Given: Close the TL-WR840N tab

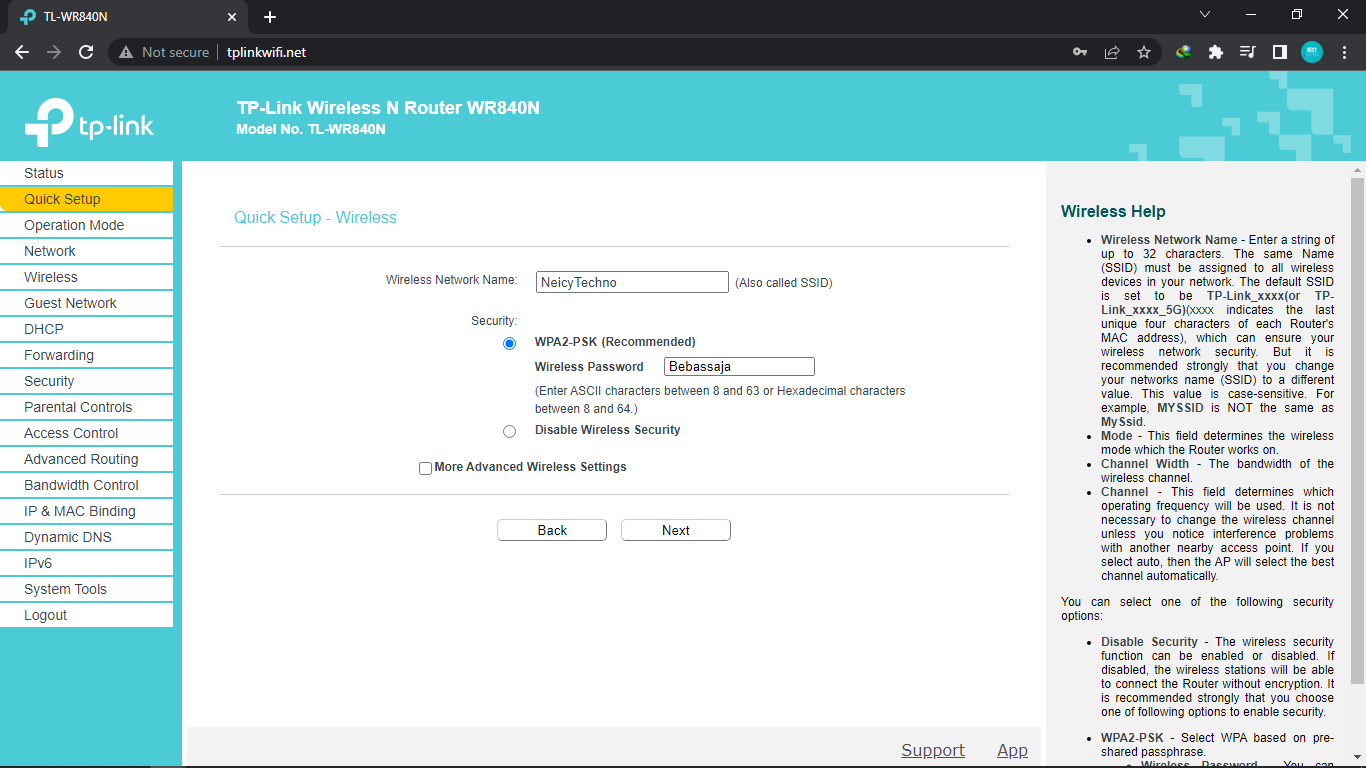Looking at the screenshot, I should [x=232, y=17].
